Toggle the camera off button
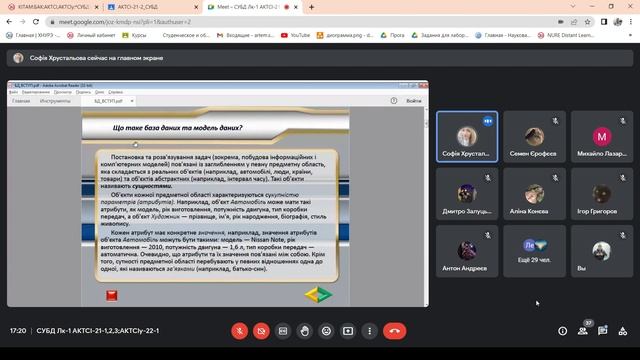Screen dimensions: 640x360 (x=261, y=331)
